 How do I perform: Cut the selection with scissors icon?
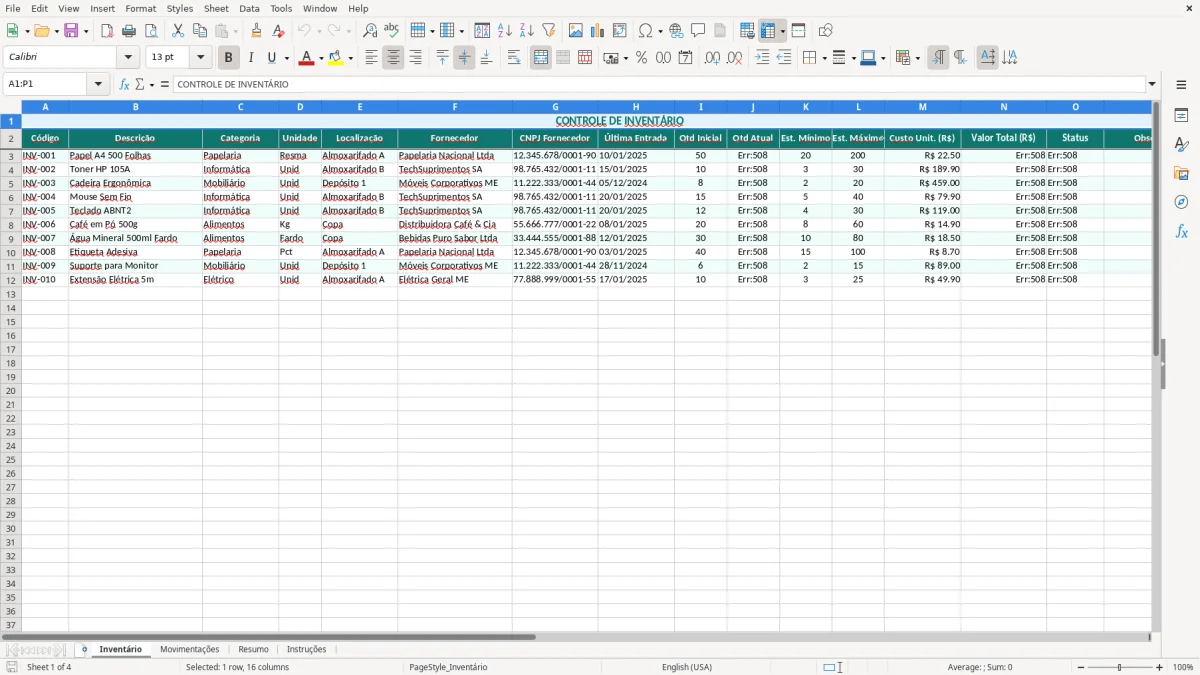(178, 31)
